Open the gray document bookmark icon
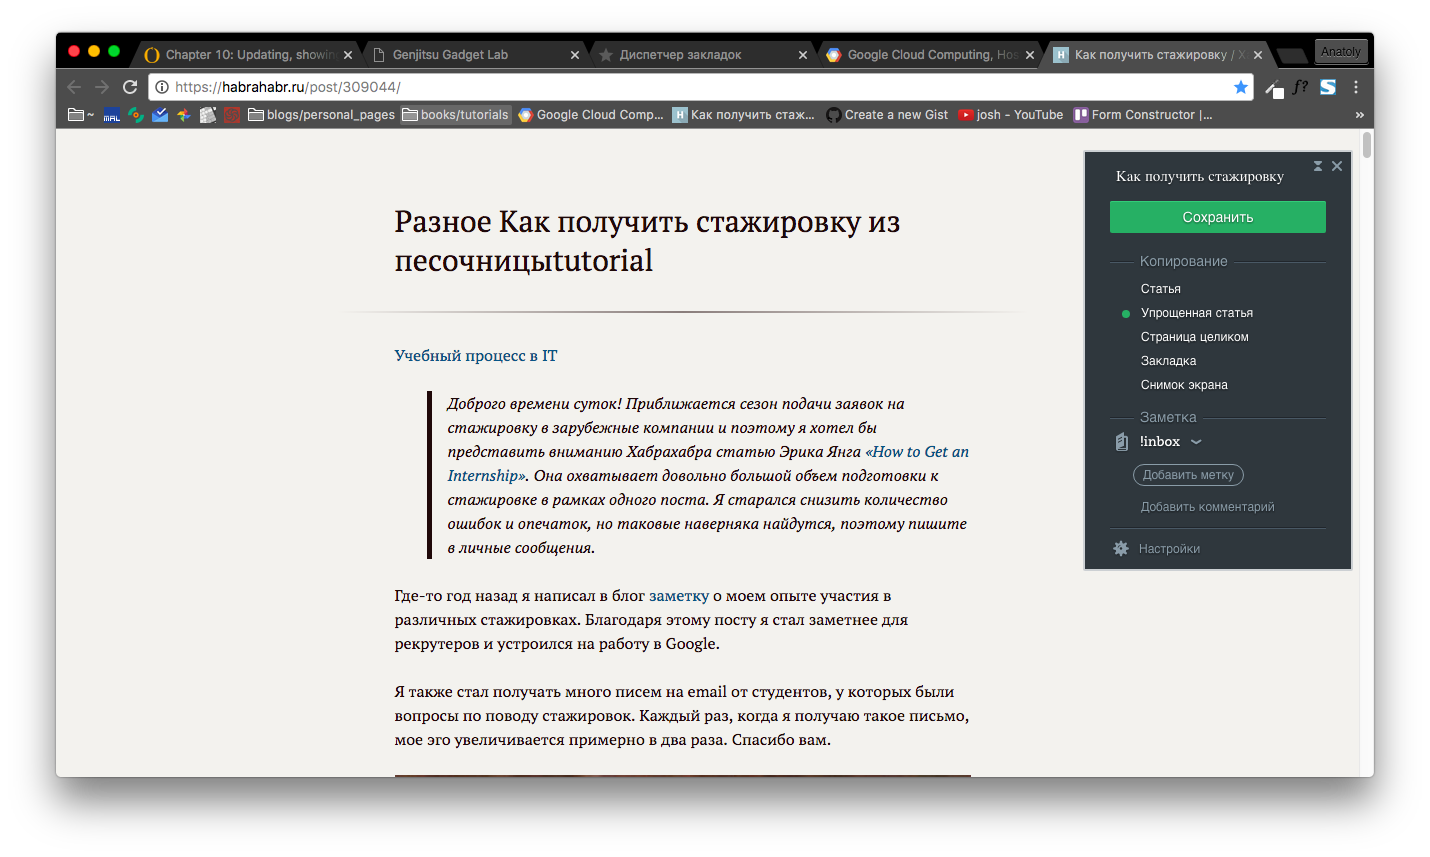Screen dimensions: 1430x857 coord(208,115)
